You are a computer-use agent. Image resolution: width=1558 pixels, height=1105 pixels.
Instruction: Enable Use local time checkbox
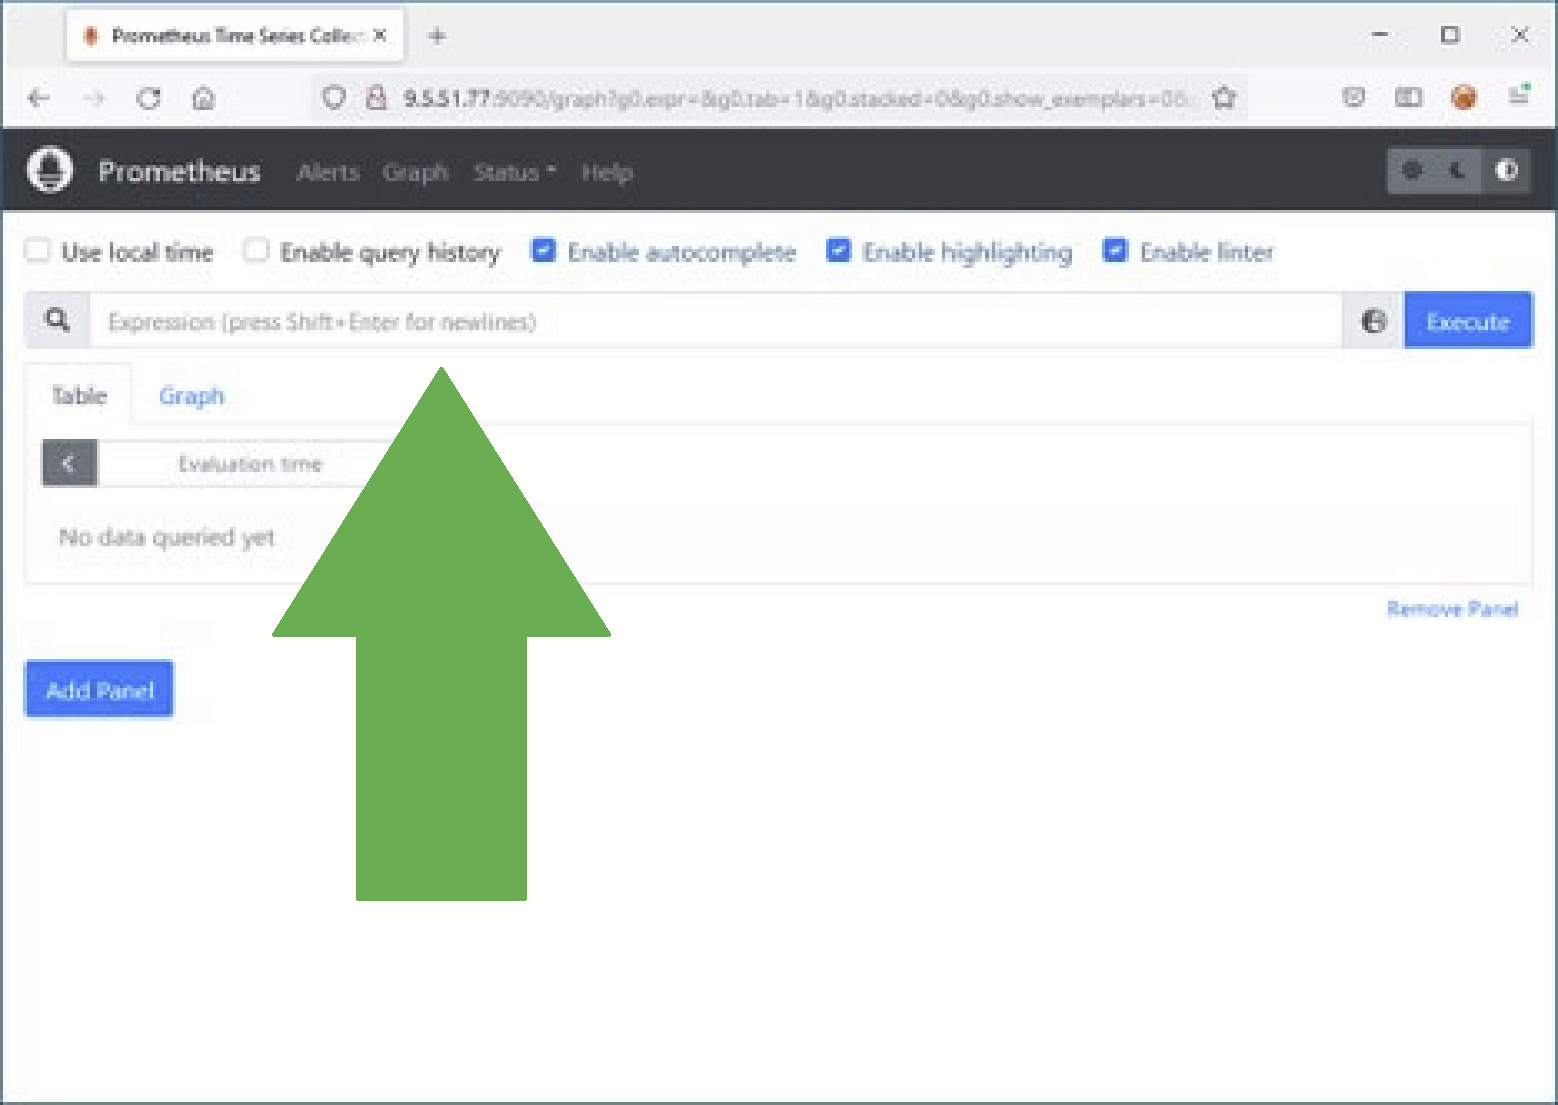click(37, 250)
